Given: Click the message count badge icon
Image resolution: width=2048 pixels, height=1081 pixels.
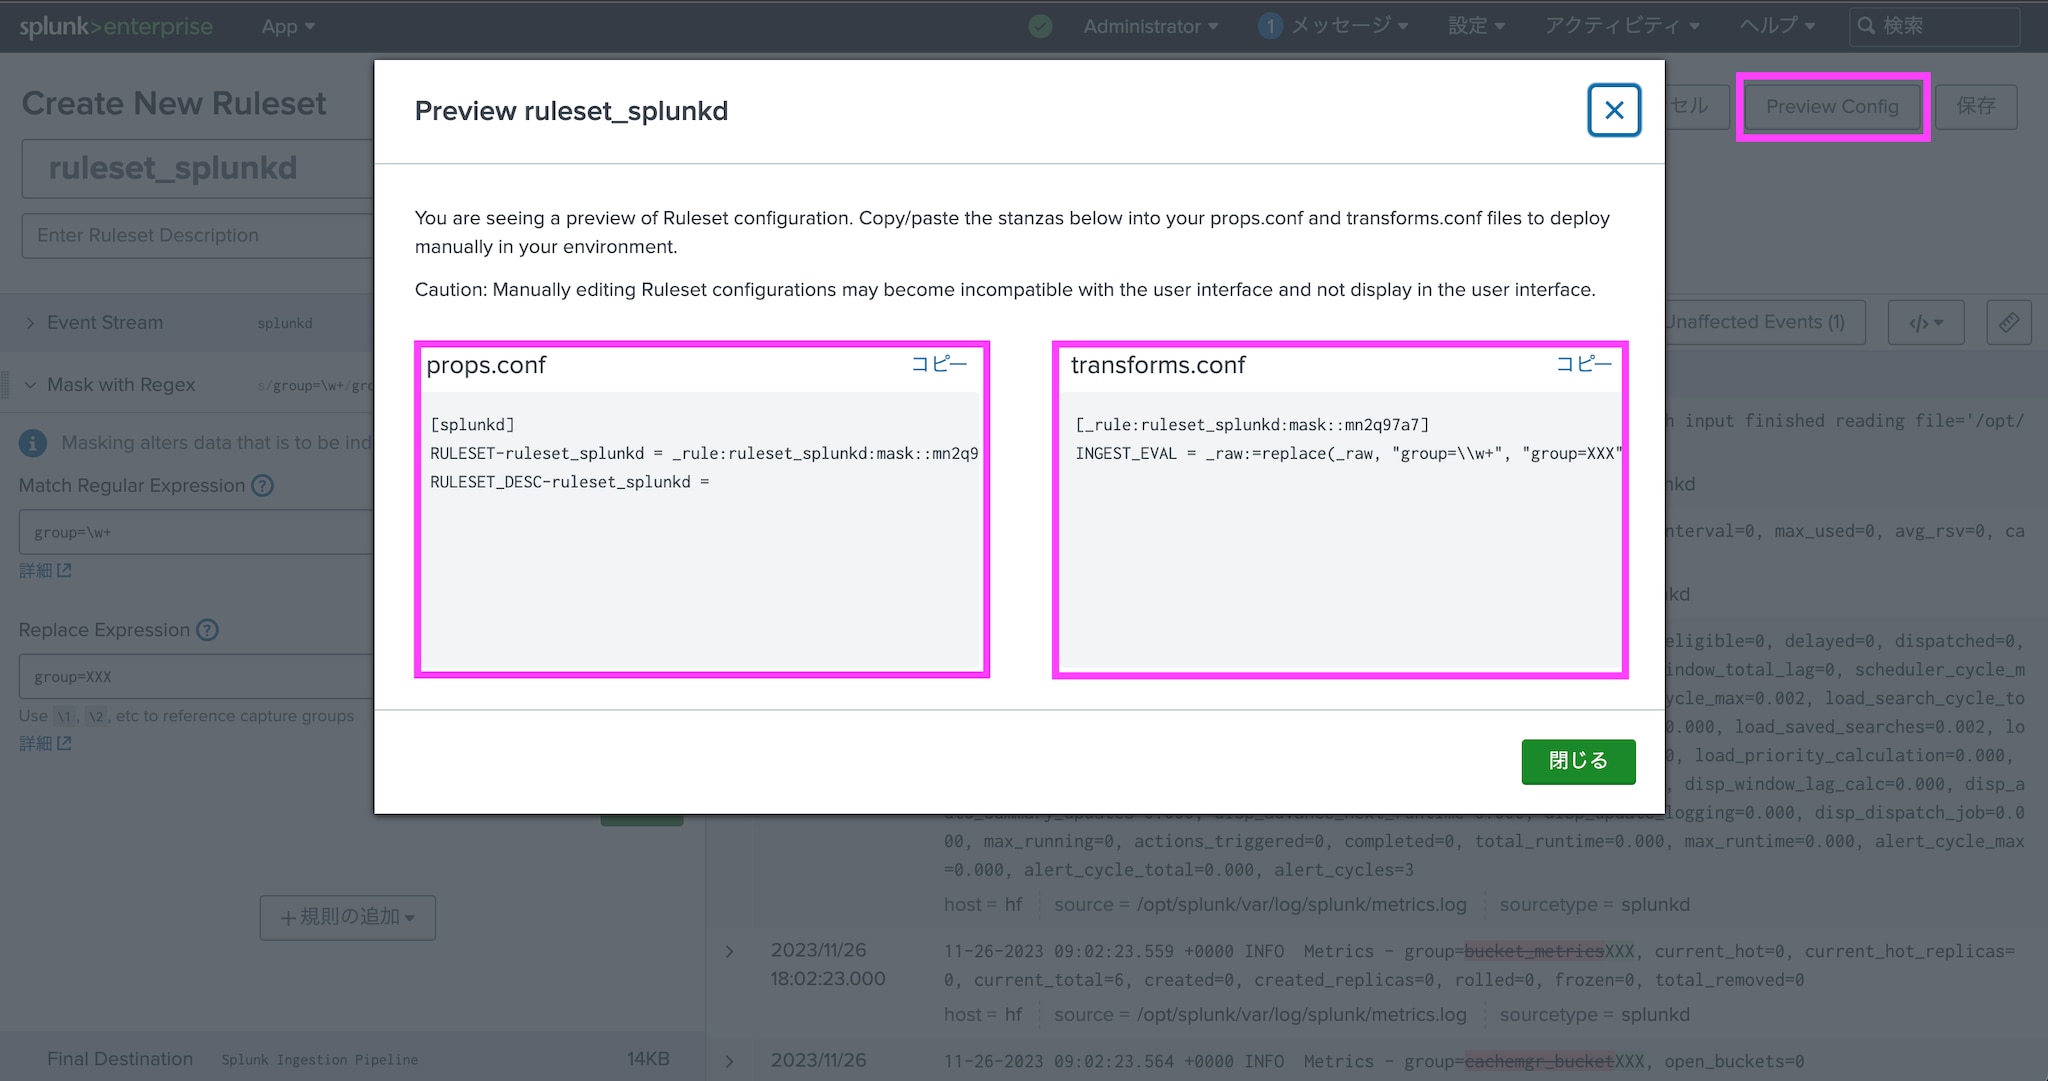Looking at the screenshot, I should tap(1270, 26).
